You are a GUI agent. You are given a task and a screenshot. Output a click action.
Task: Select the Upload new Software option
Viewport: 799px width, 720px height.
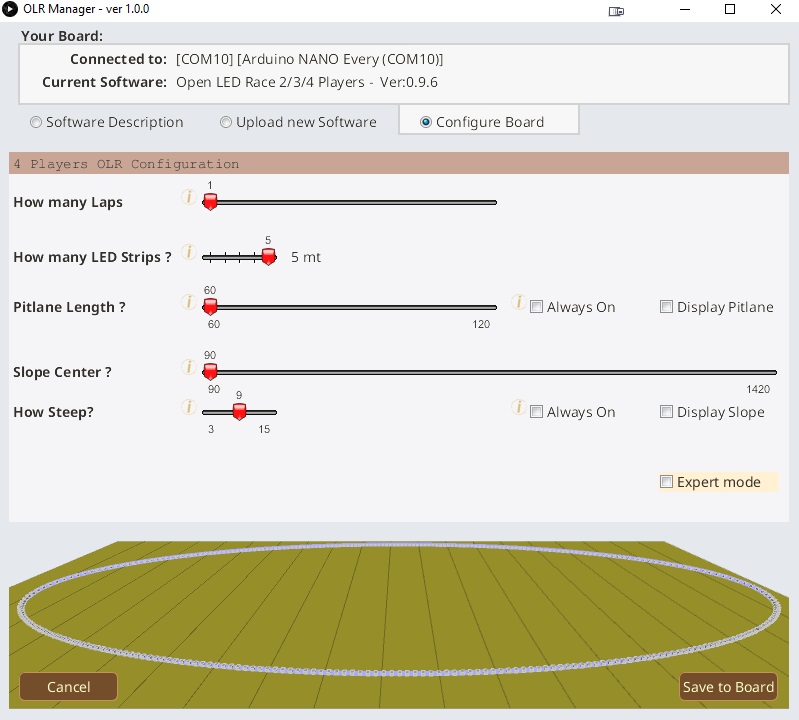click(x=225, y=122)
